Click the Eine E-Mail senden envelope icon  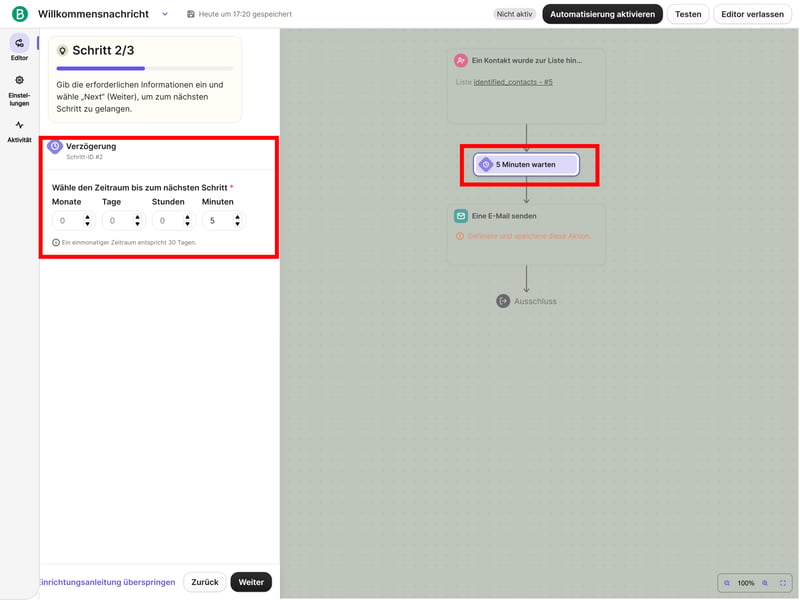coord(461,216)
